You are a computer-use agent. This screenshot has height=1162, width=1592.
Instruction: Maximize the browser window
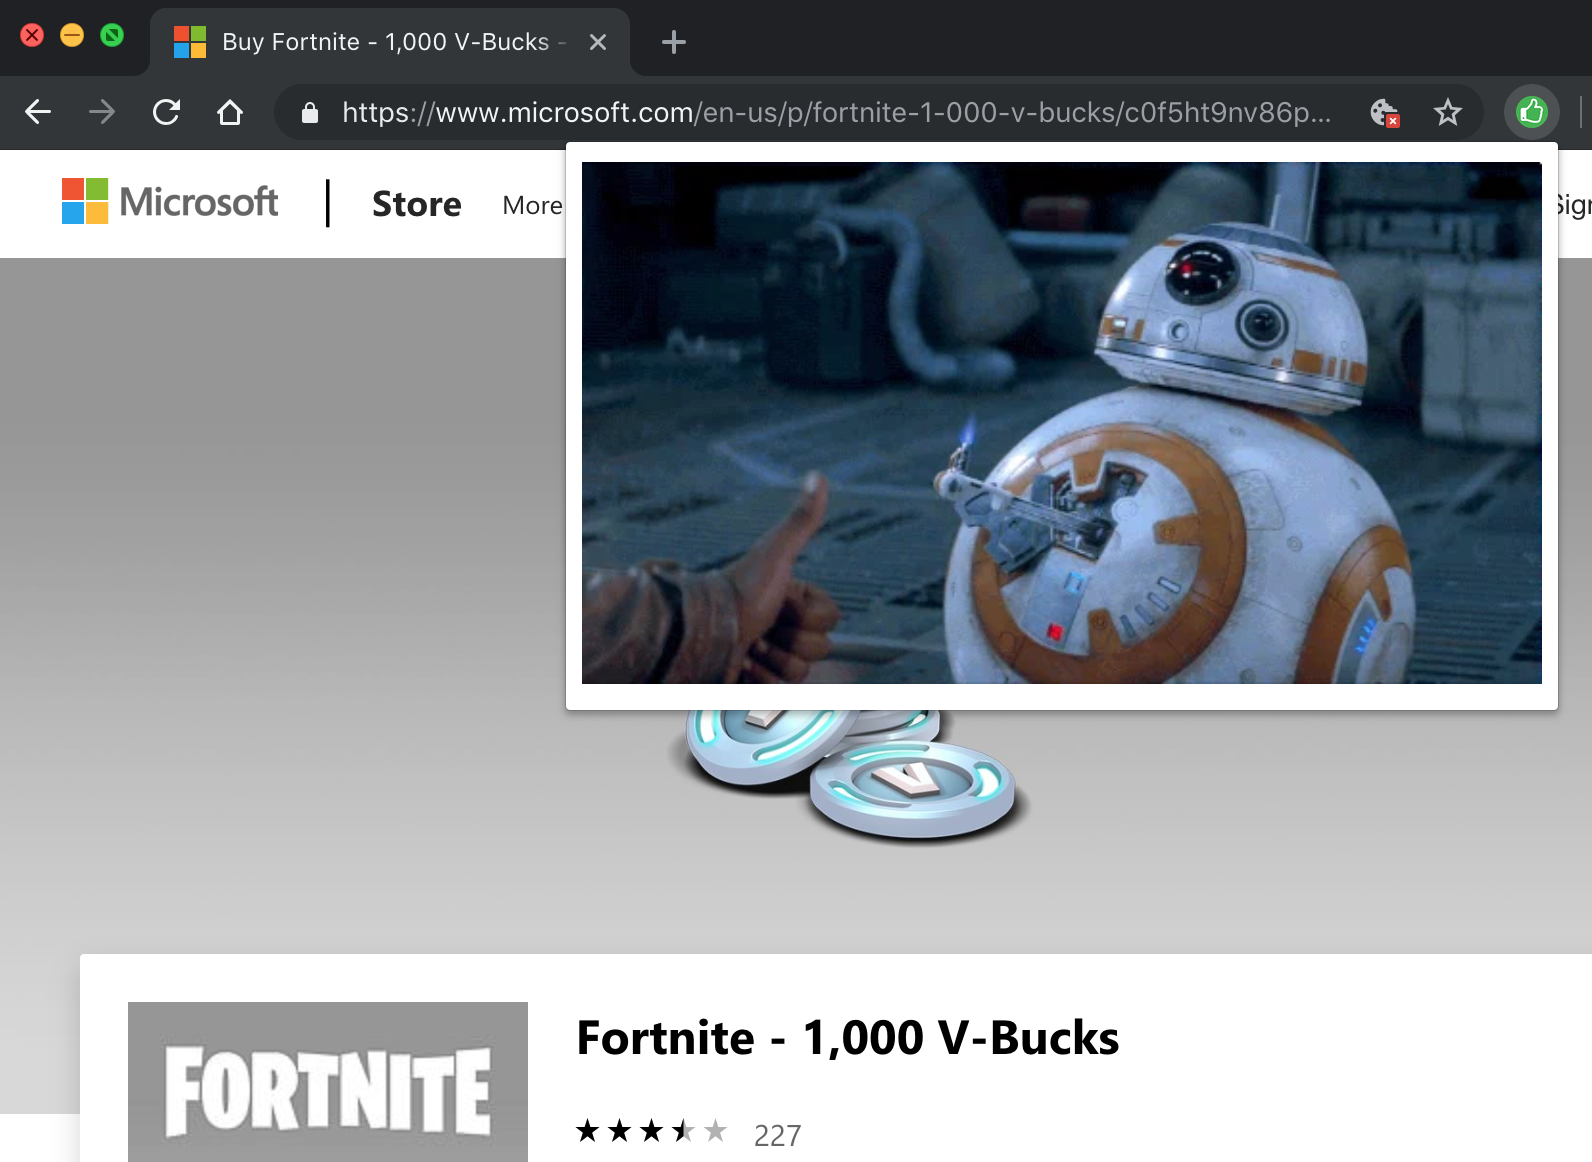tap(112, 36)
